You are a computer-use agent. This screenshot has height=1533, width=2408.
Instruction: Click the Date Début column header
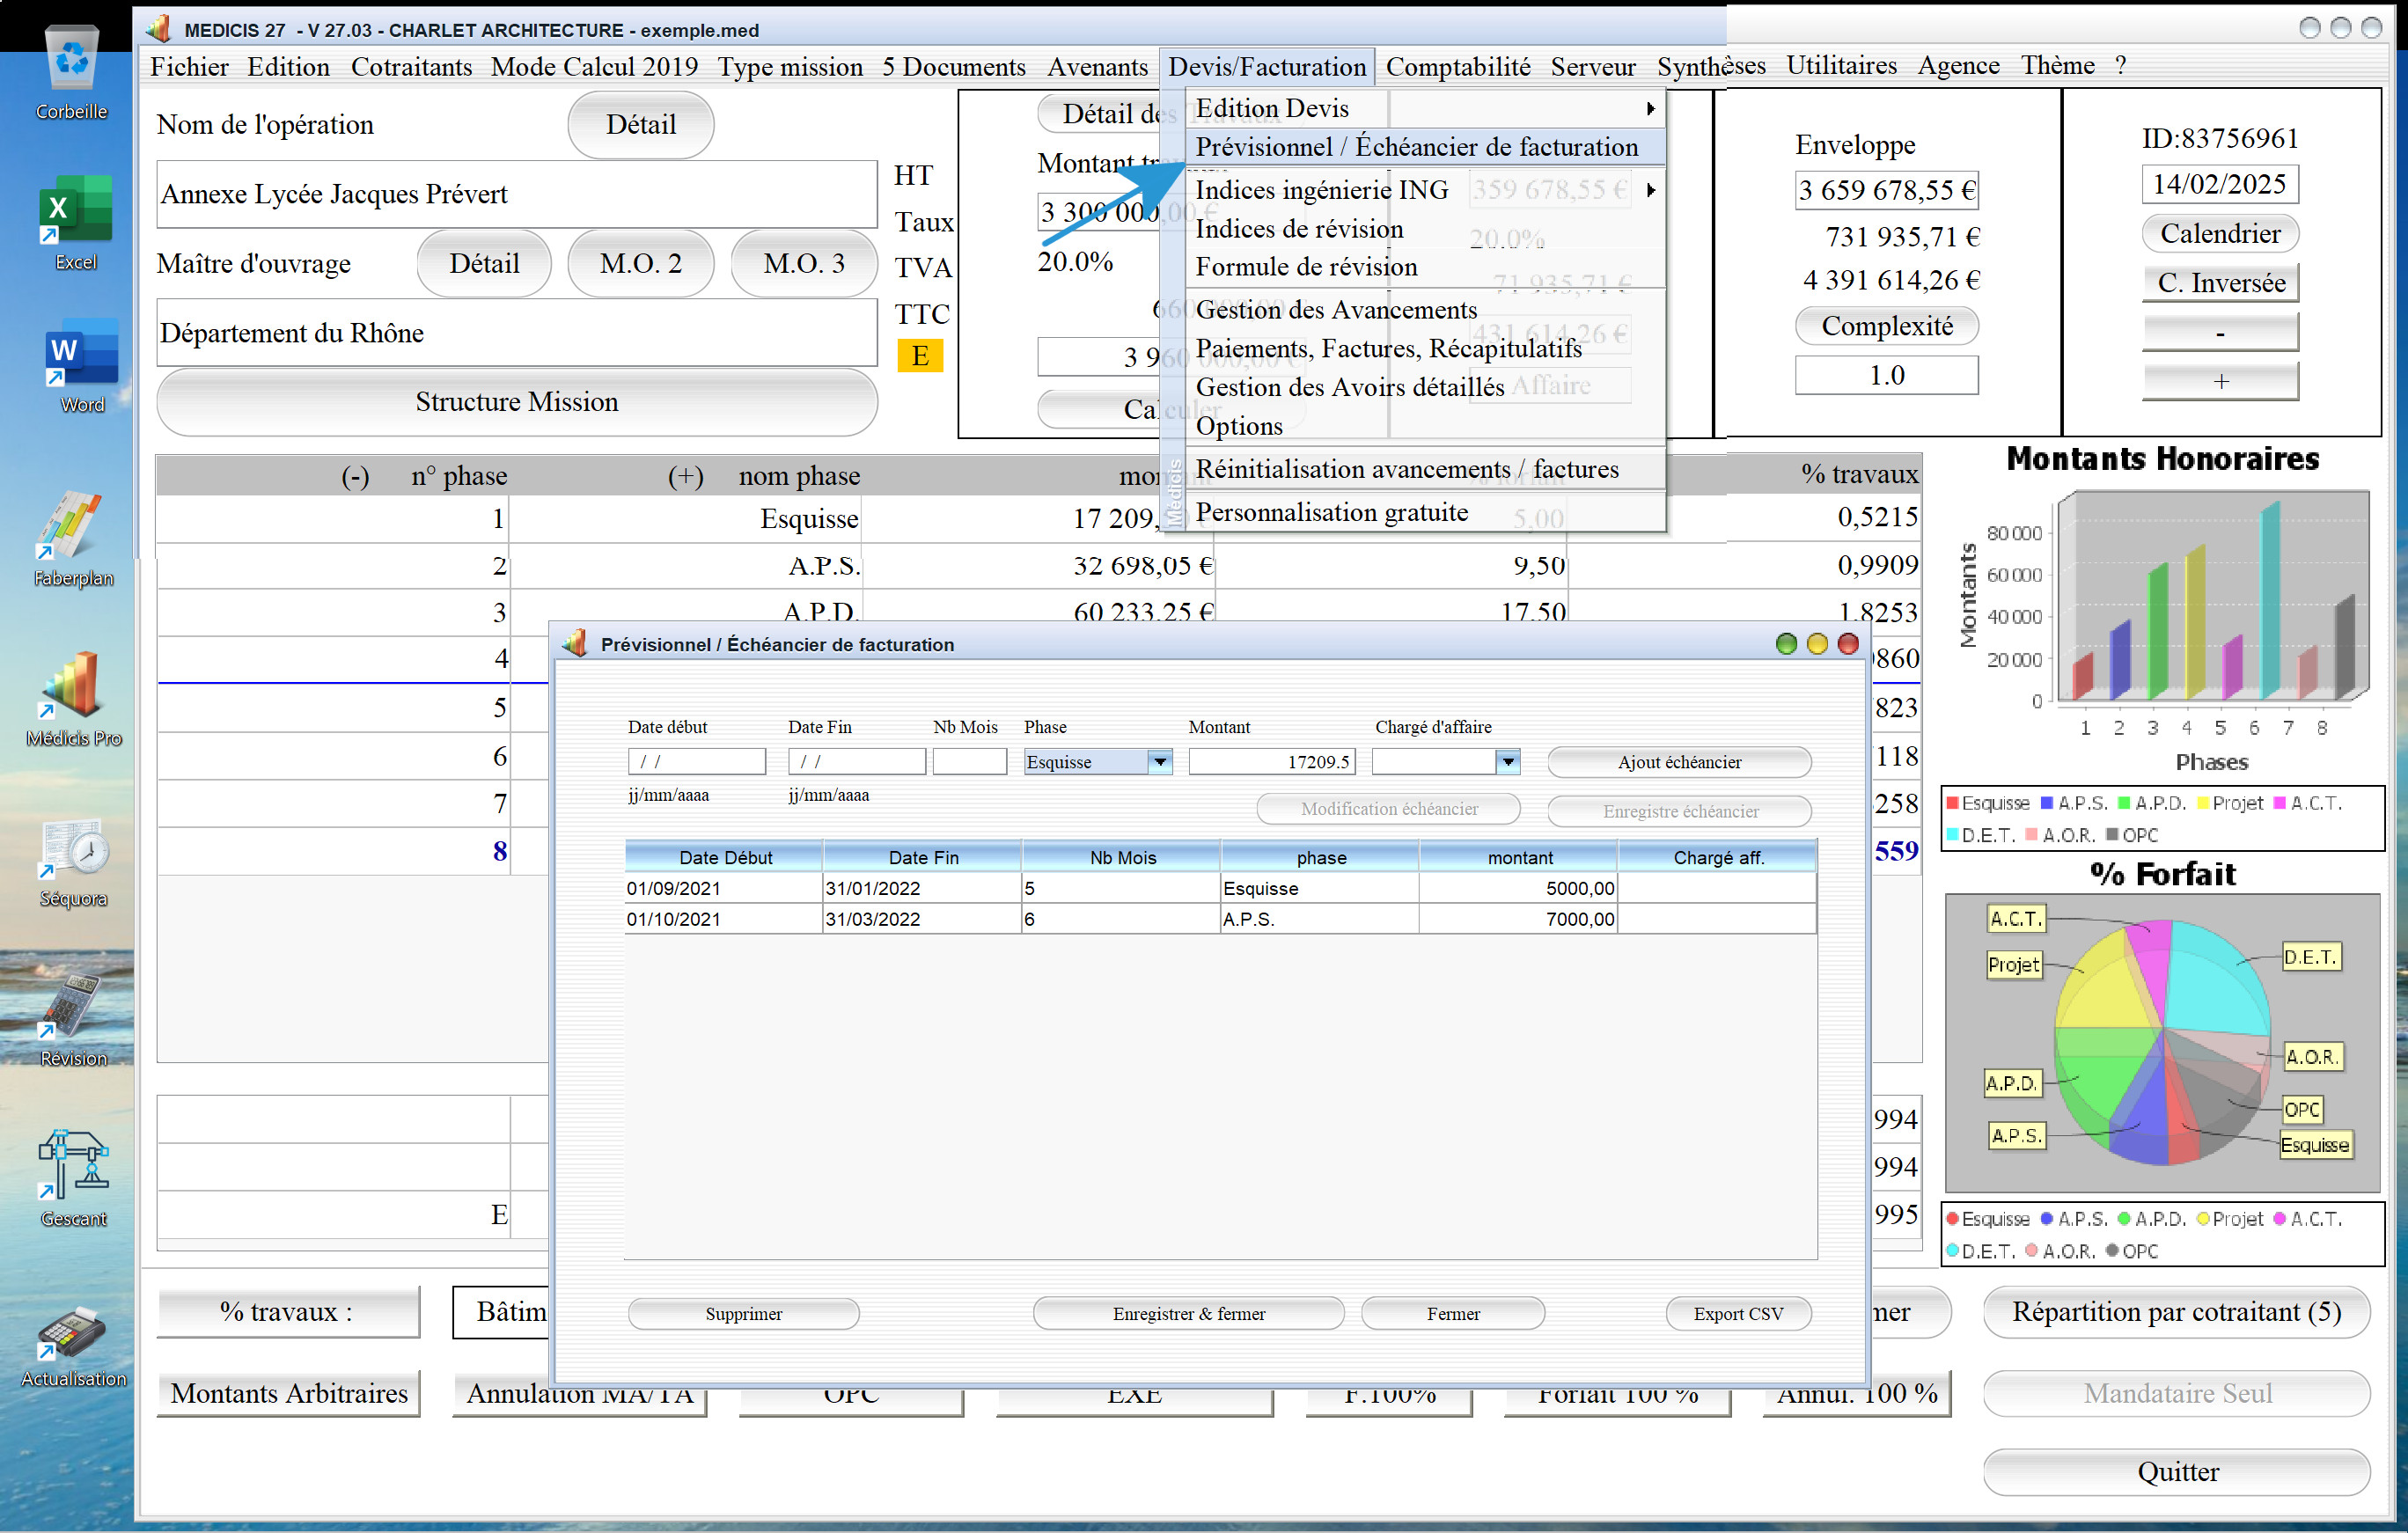pyautogui.click(x=725, y=858)
